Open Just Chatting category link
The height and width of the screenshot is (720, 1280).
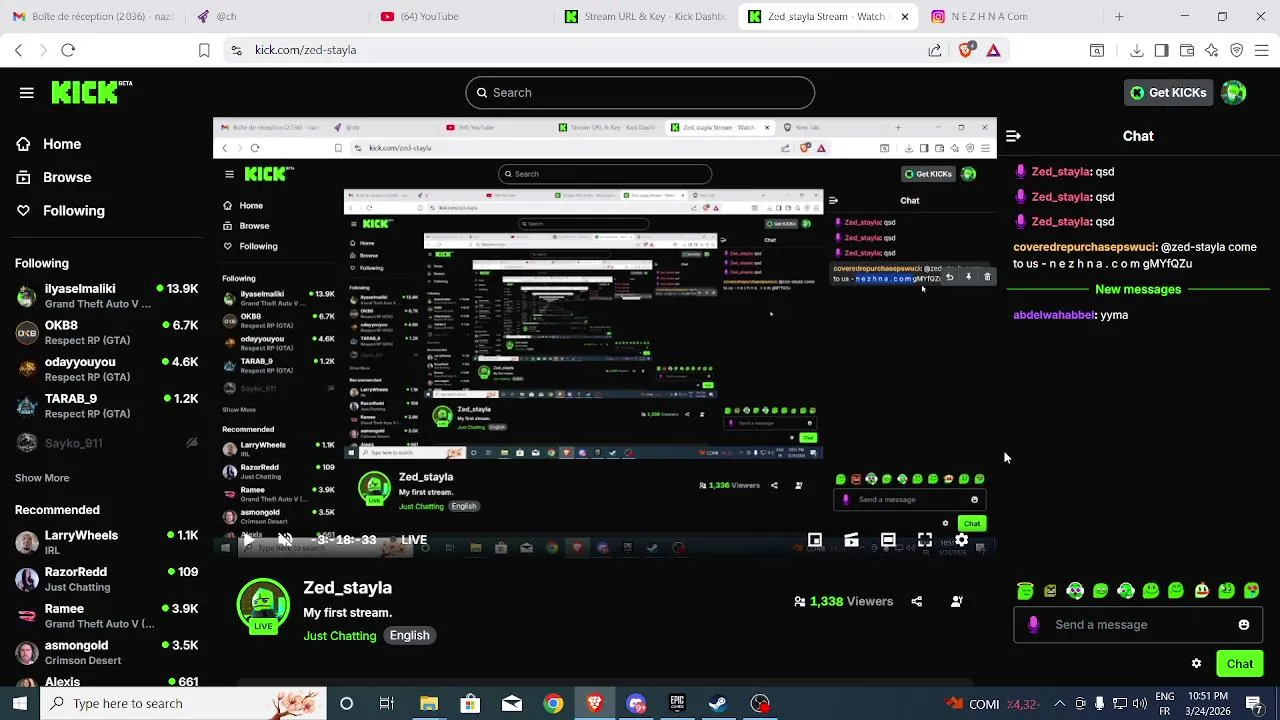(x=340, y=636)
